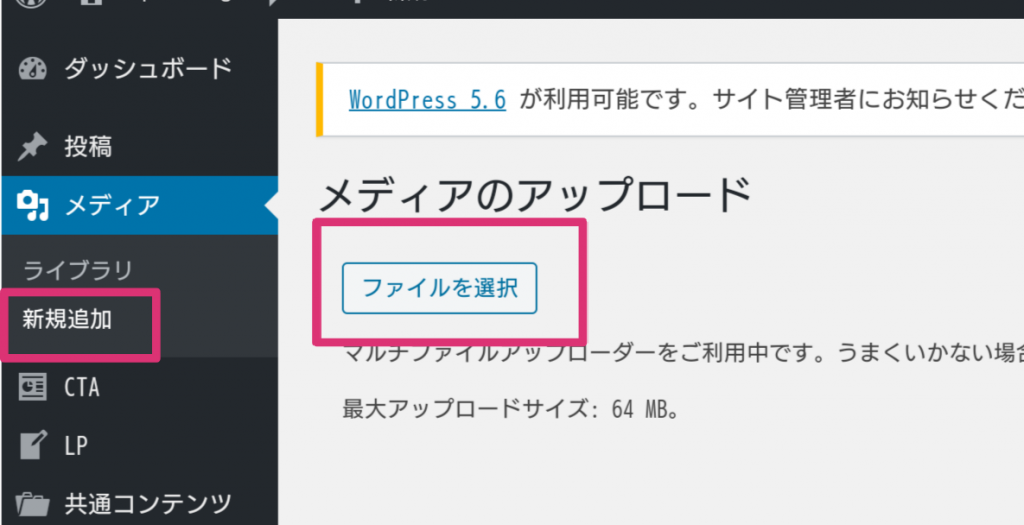
Task: Follow the WordPress 5.6 update link
Action: pos(427,100)
